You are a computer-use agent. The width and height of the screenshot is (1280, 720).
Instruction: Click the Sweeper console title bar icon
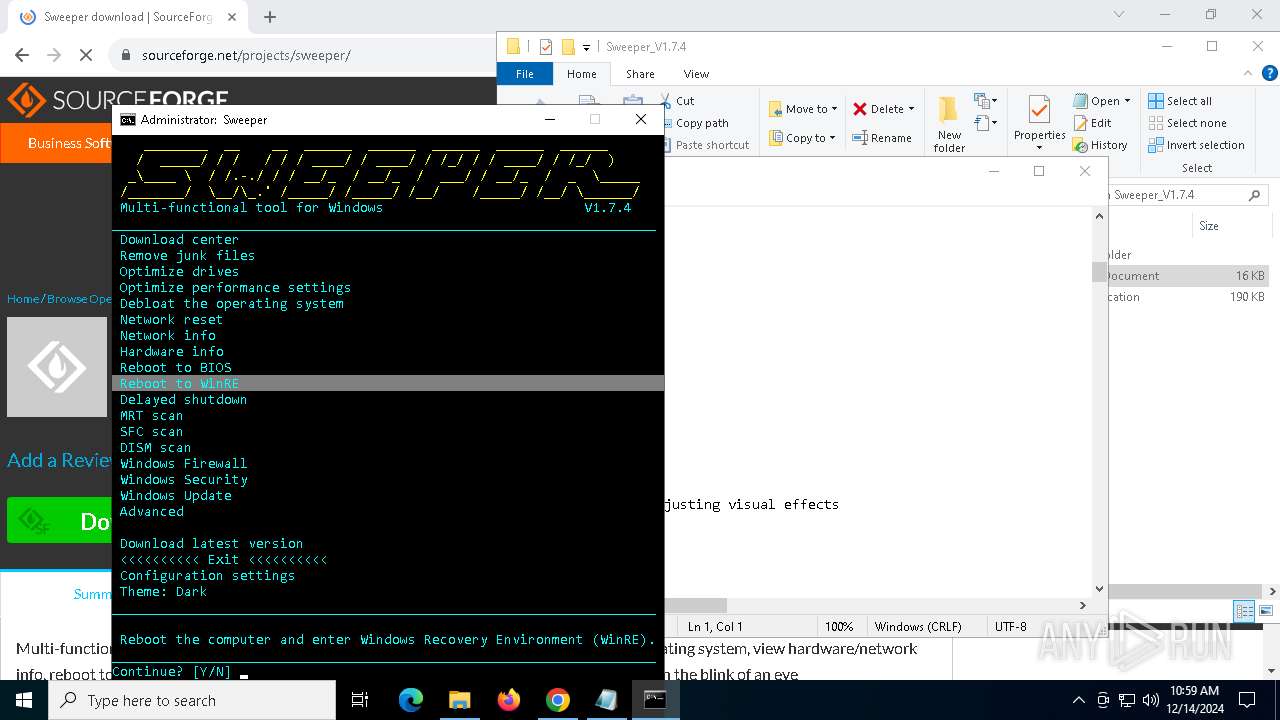tap(128, 119)
